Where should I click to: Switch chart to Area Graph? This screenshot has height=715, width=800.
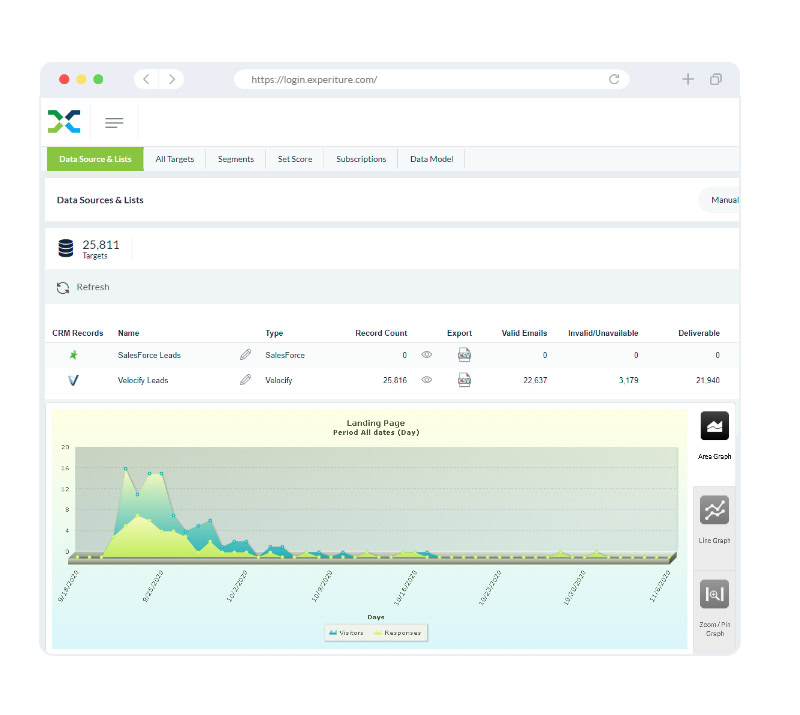(x=714, y=426)
